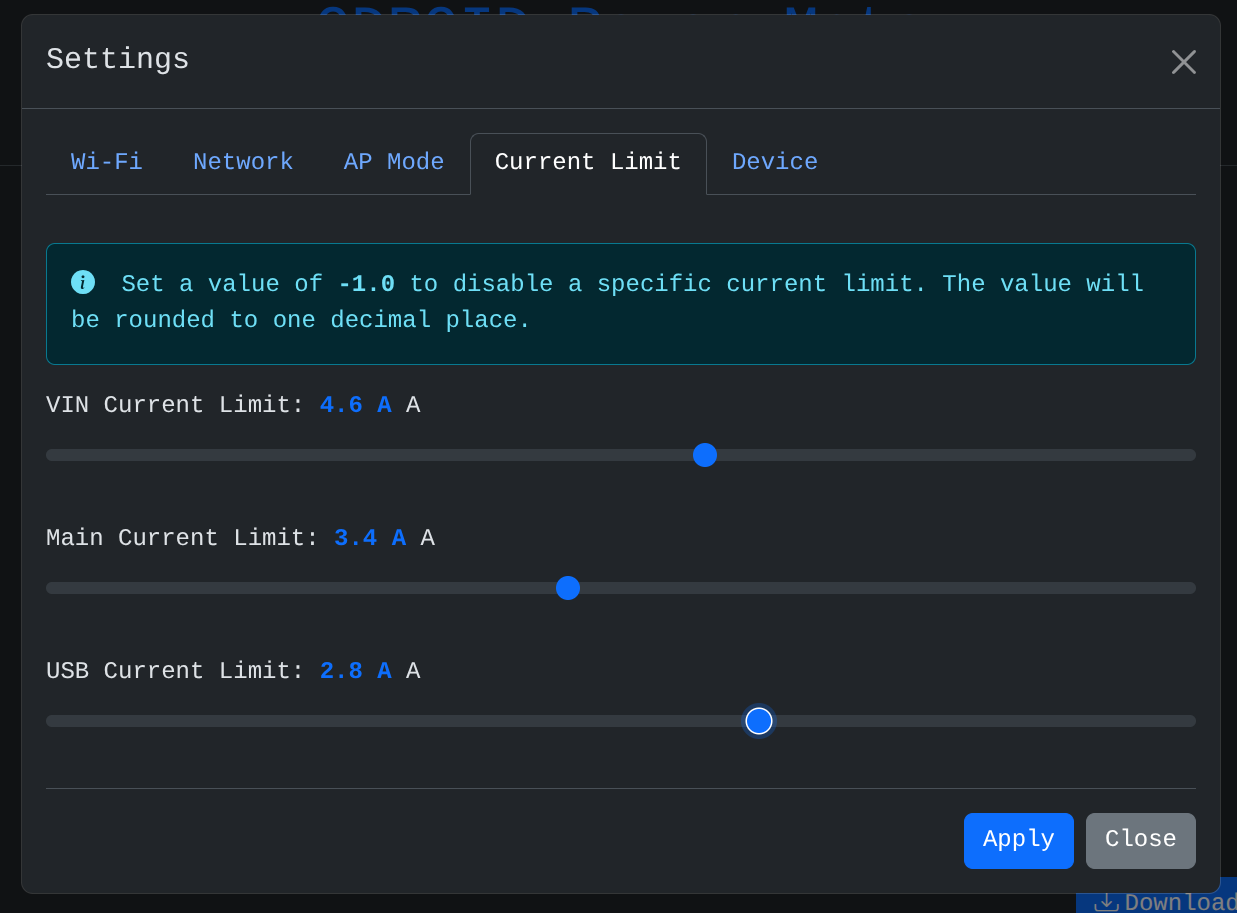
Task: Click the Main Current Limit slider handle
Action: (x=568, y=588)
